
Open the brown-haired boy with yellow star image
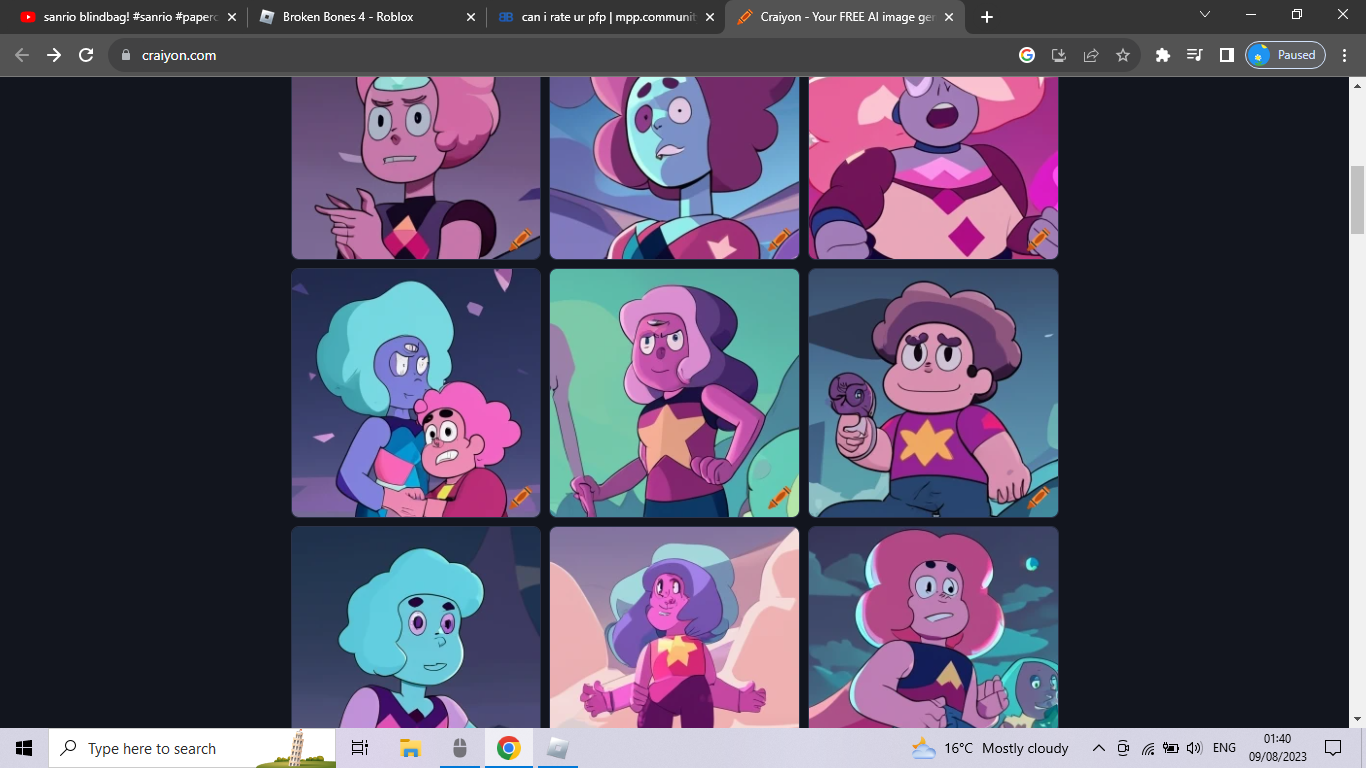pos(933,393)
